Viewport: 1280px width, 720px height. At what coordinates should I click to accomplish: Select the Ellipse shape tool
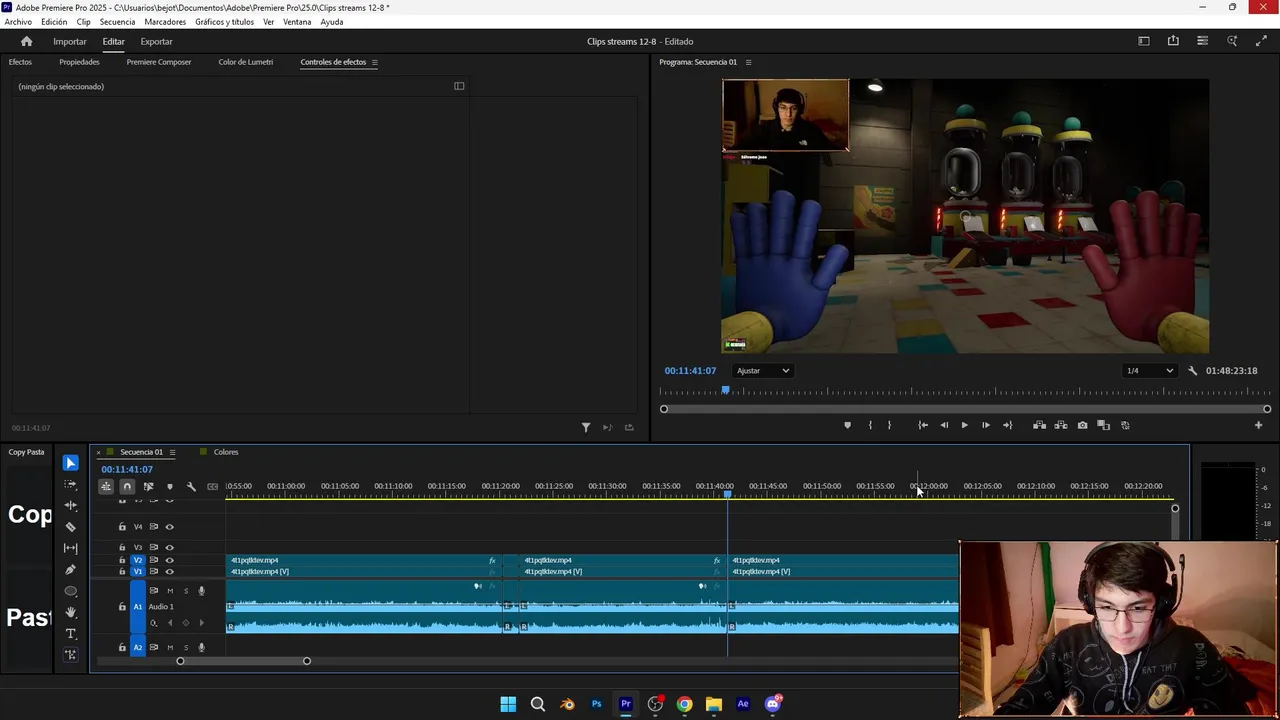tap(70, 591)
